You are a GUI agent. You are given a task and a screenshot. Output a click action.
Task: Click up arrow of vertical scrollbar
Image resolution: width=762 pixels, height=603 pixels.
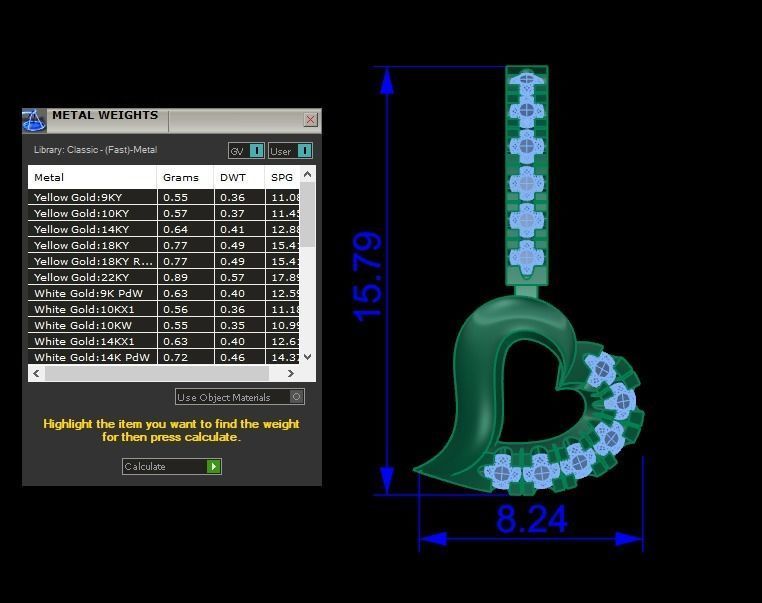coord(307,174)
